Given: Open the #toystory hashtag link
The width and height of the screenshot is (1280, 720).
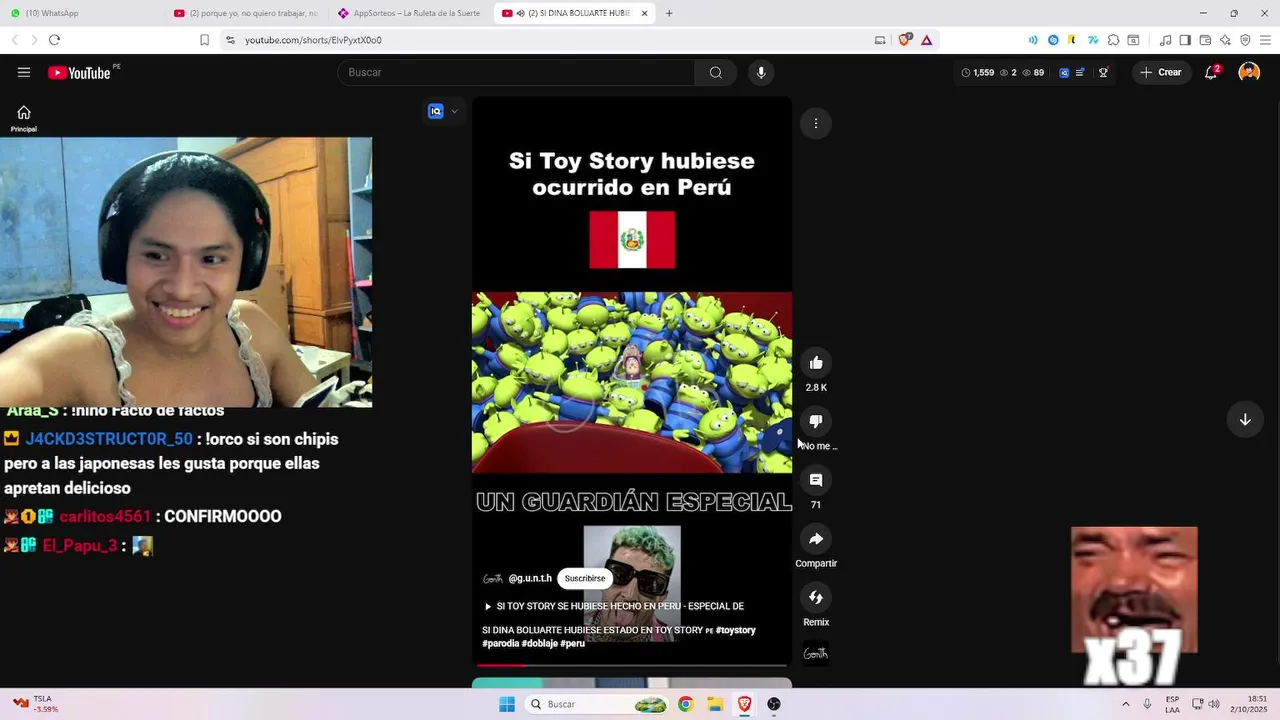Looking at the screenshot, I should (736, 630).
